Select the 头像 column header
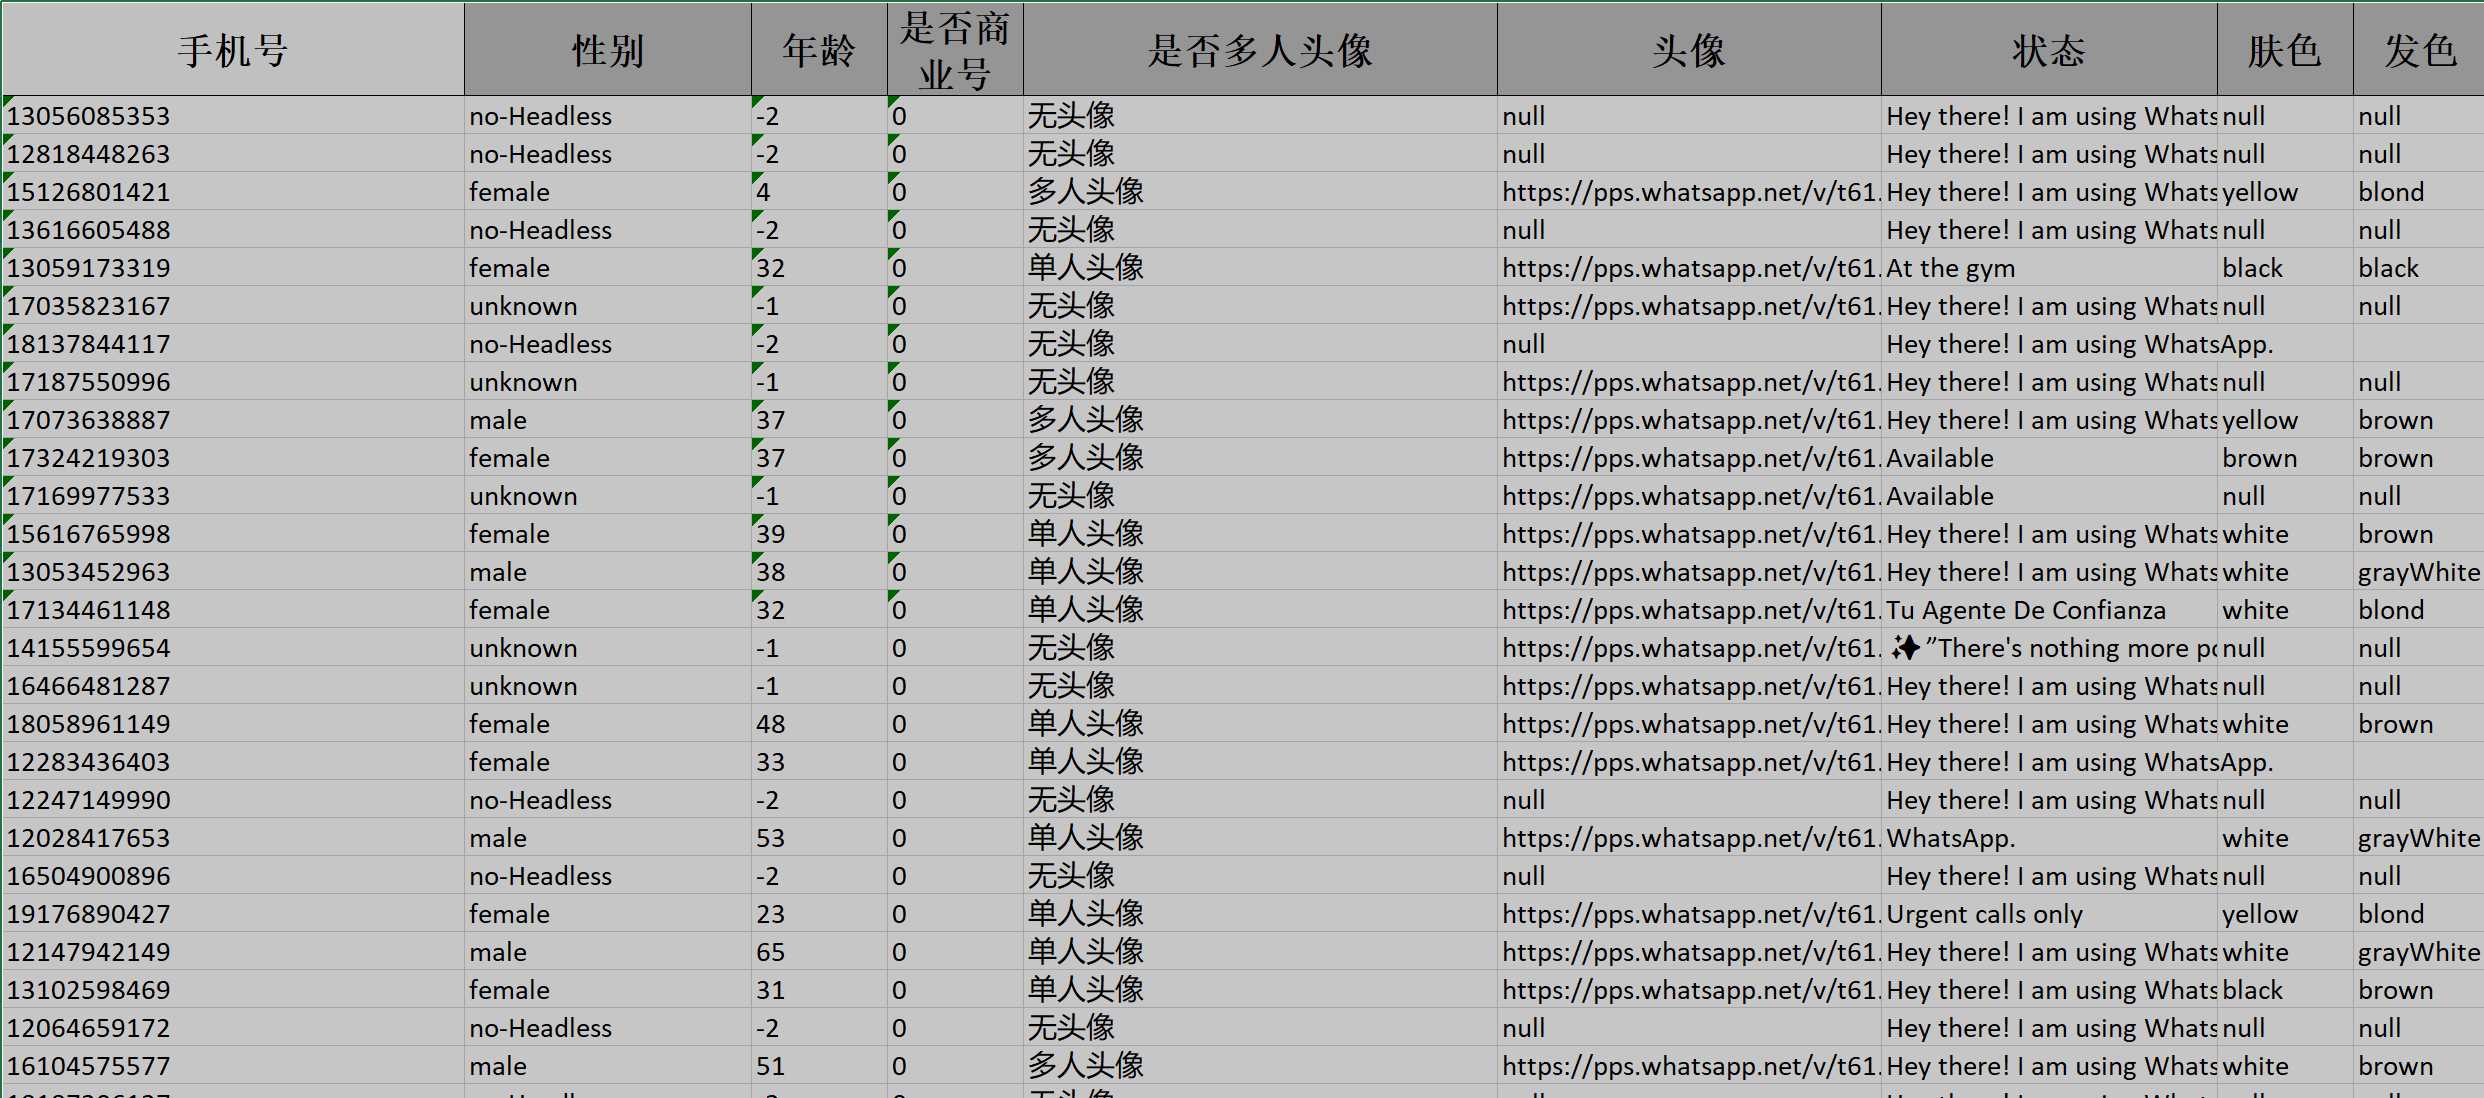This screenshot has height=1098, width=2484. 1689,50
